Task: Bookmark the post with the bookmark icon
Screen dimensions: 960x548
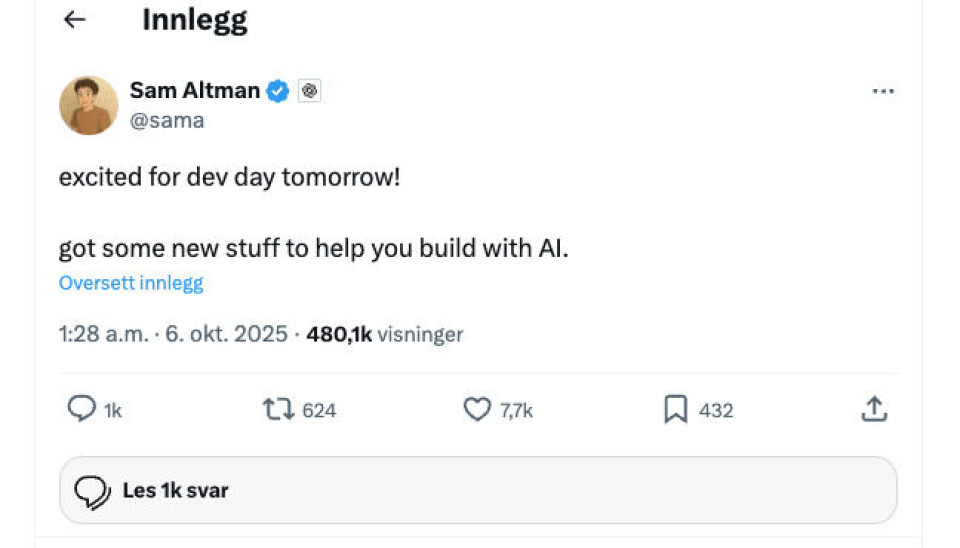Action: coord(676,409)
